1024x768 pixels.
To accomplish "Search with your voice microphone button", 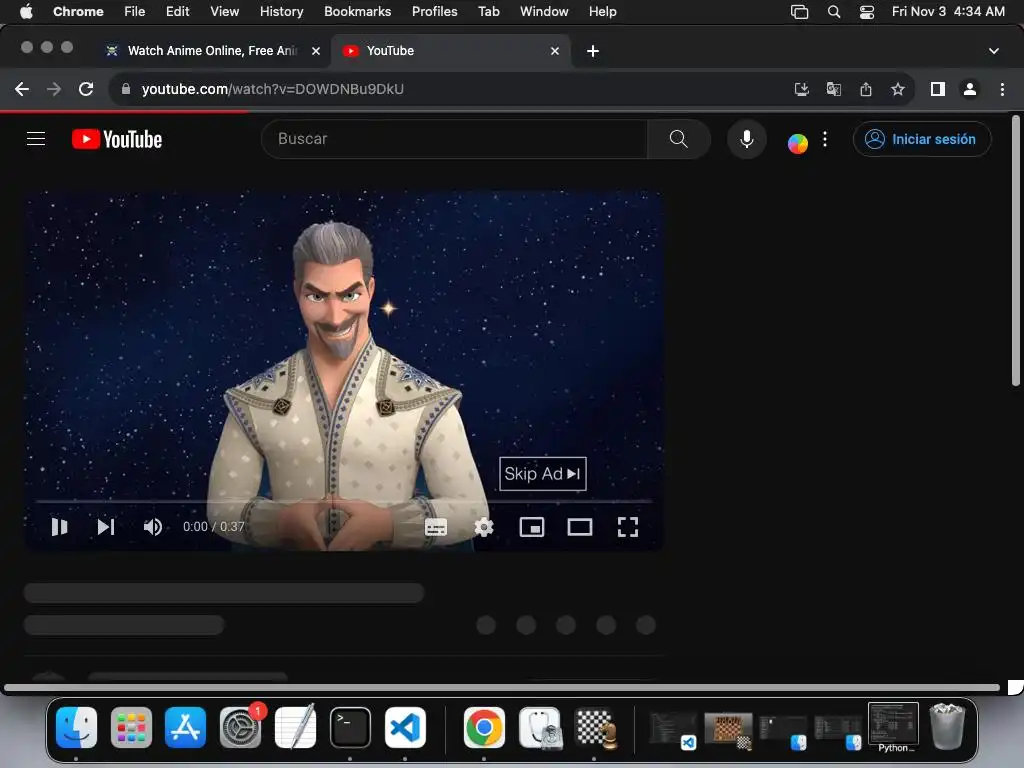I will tap(746, 139).
